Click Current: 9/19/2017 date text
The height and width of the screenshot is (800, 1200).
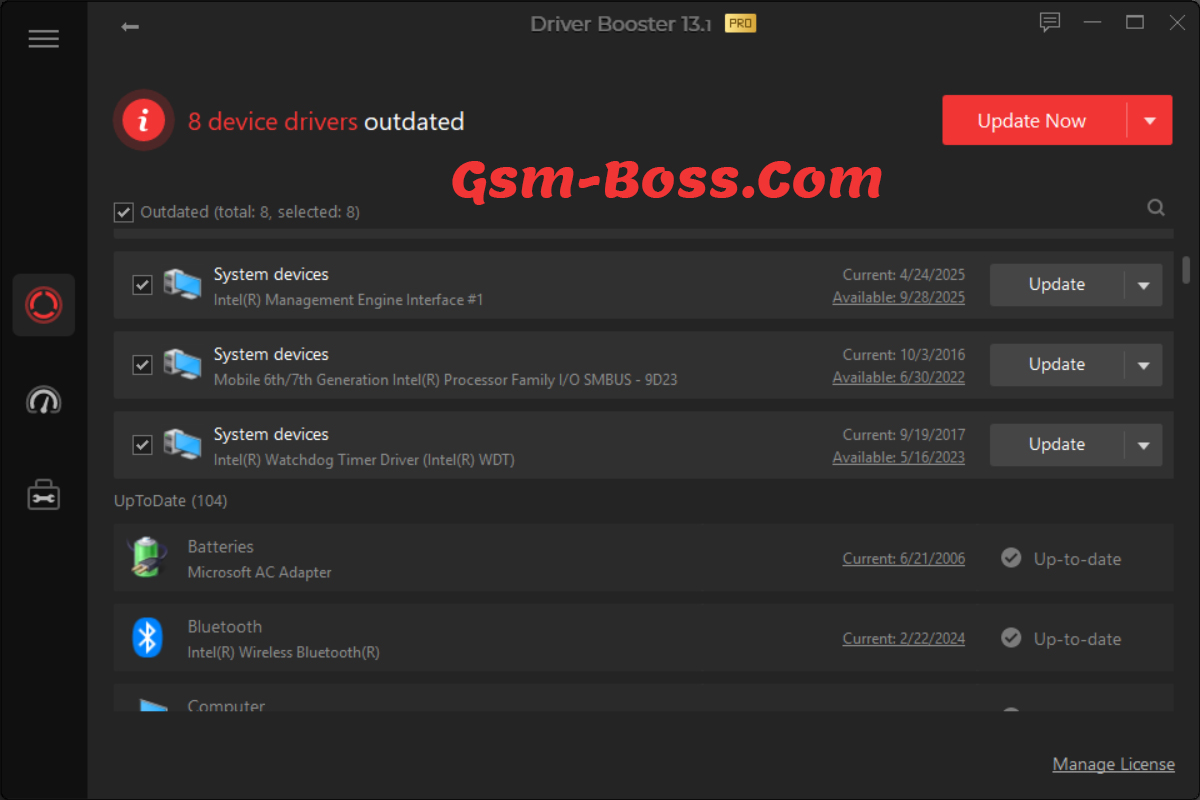(x=904, y=434)
